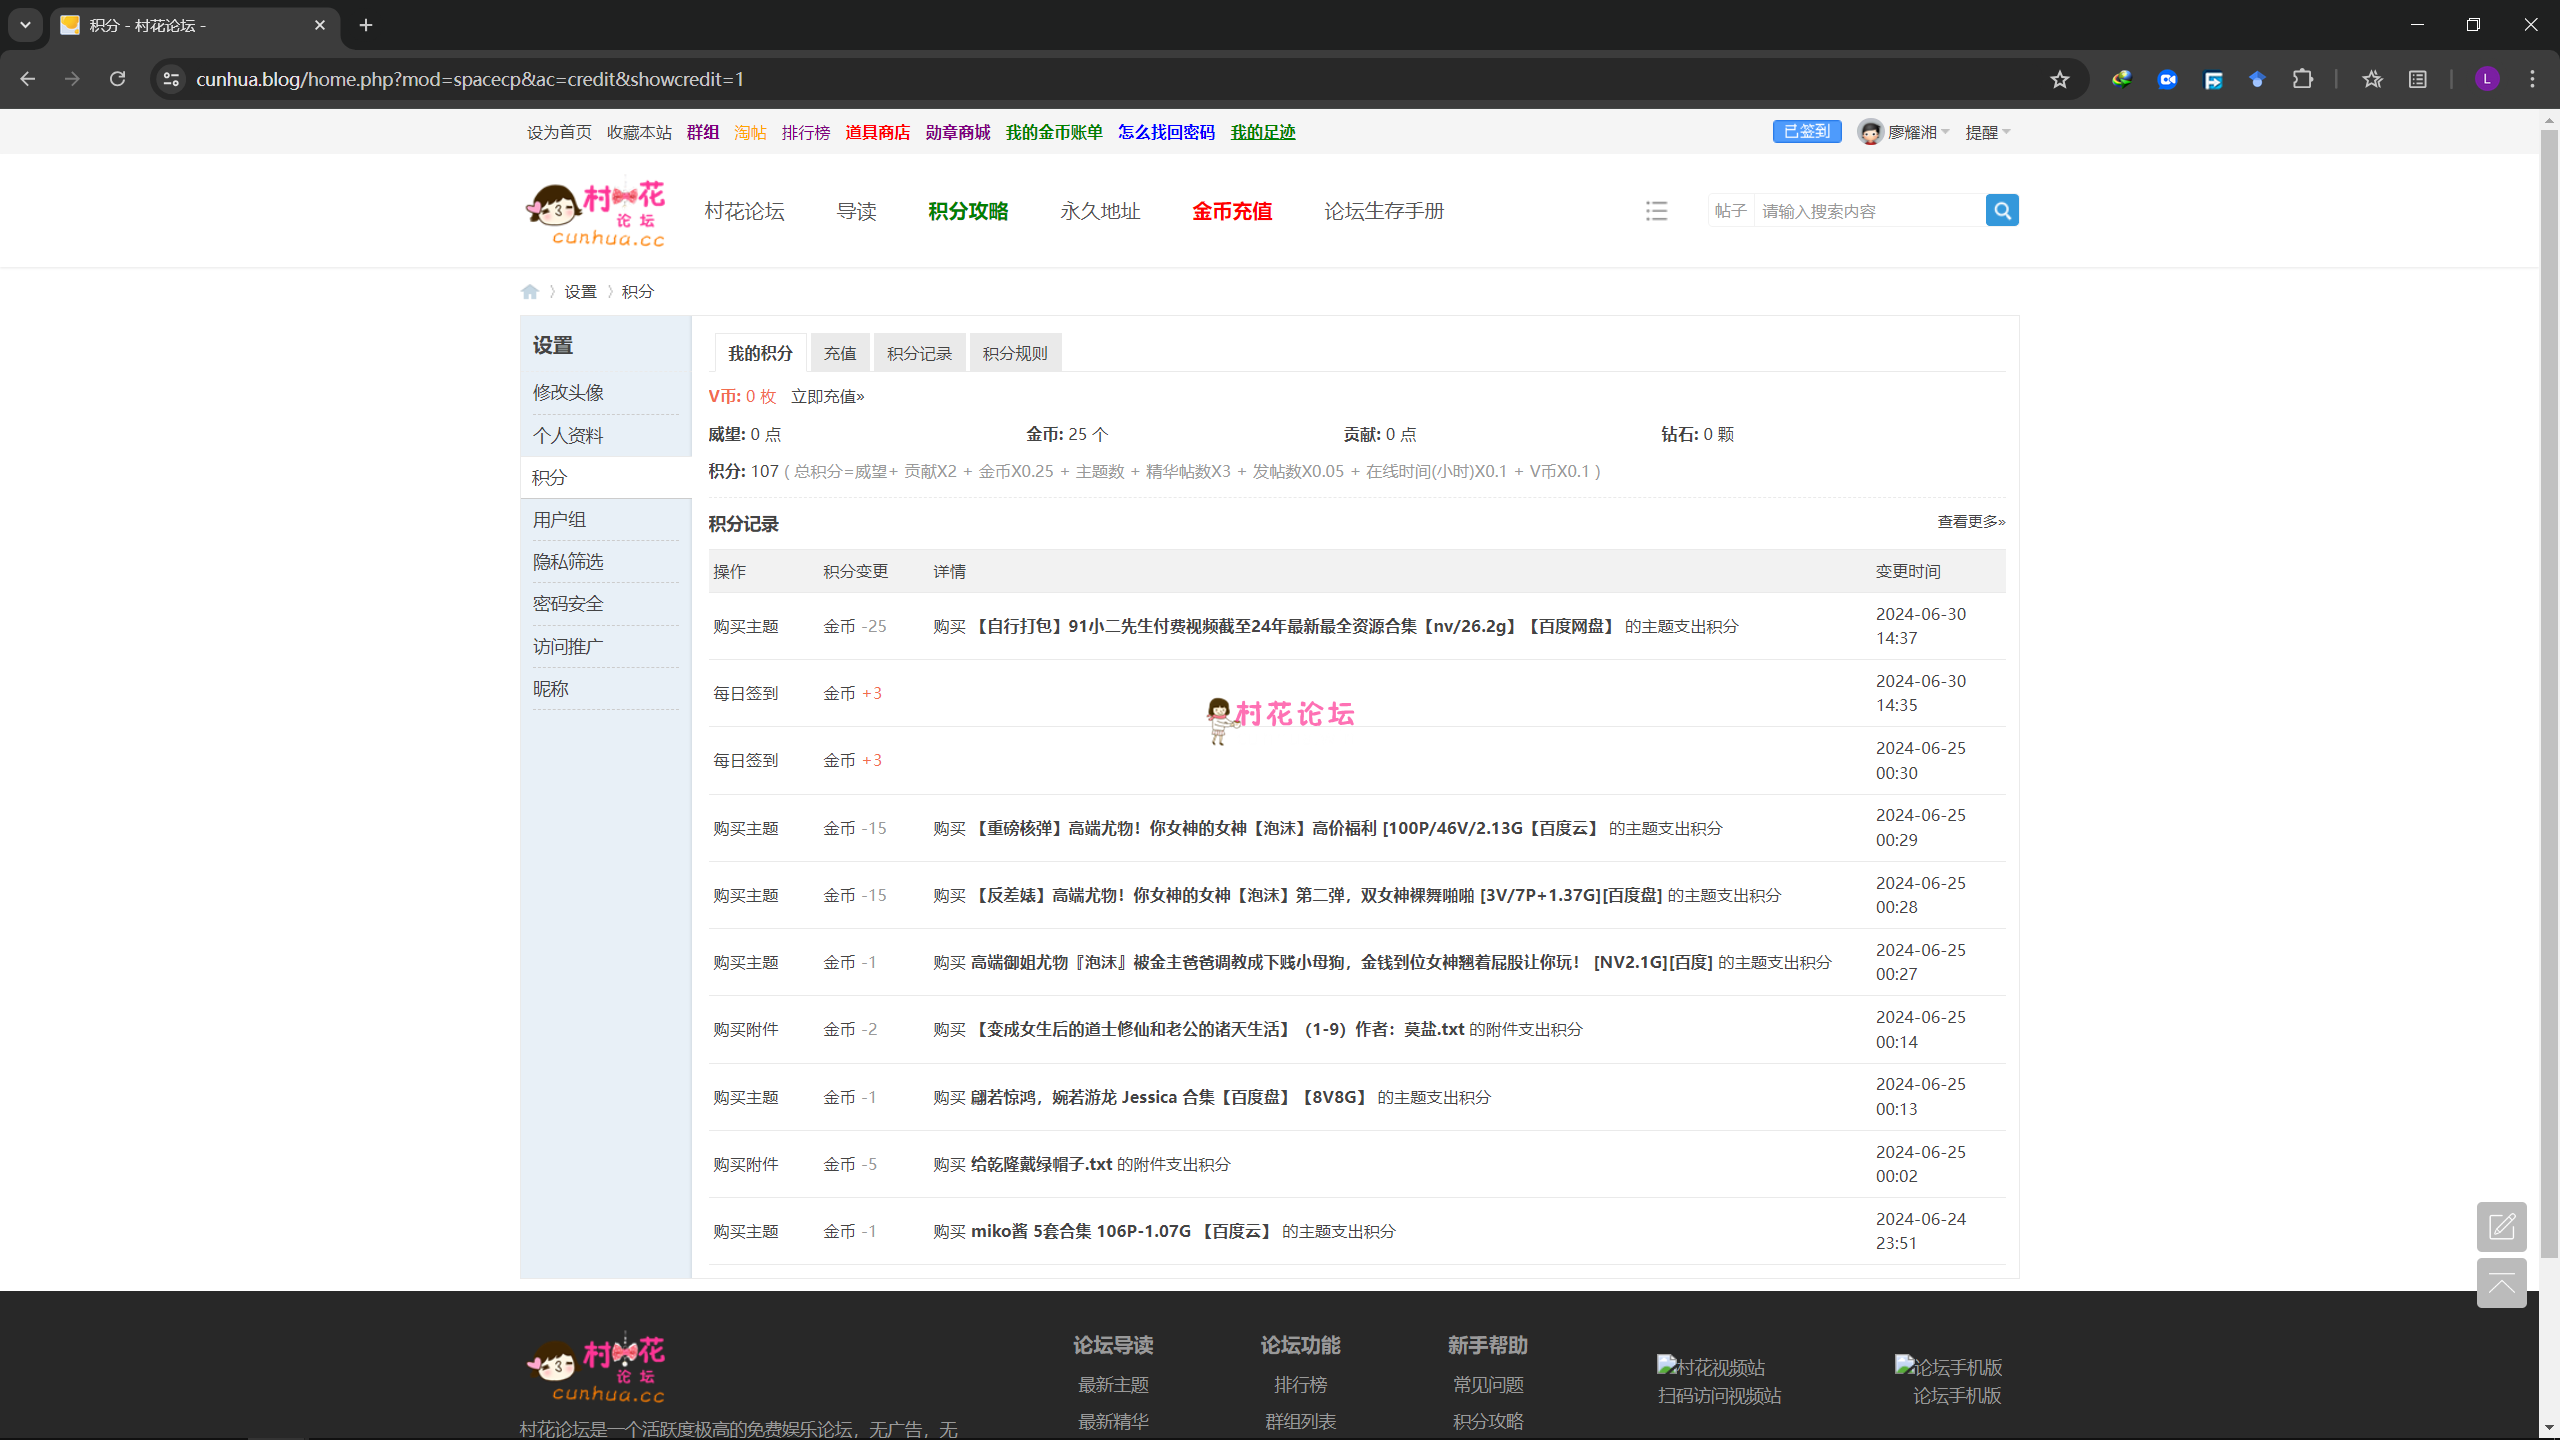Click 排行榜 in the footer
The image size is (2560, 1440).
(x=1300, y=1384)
